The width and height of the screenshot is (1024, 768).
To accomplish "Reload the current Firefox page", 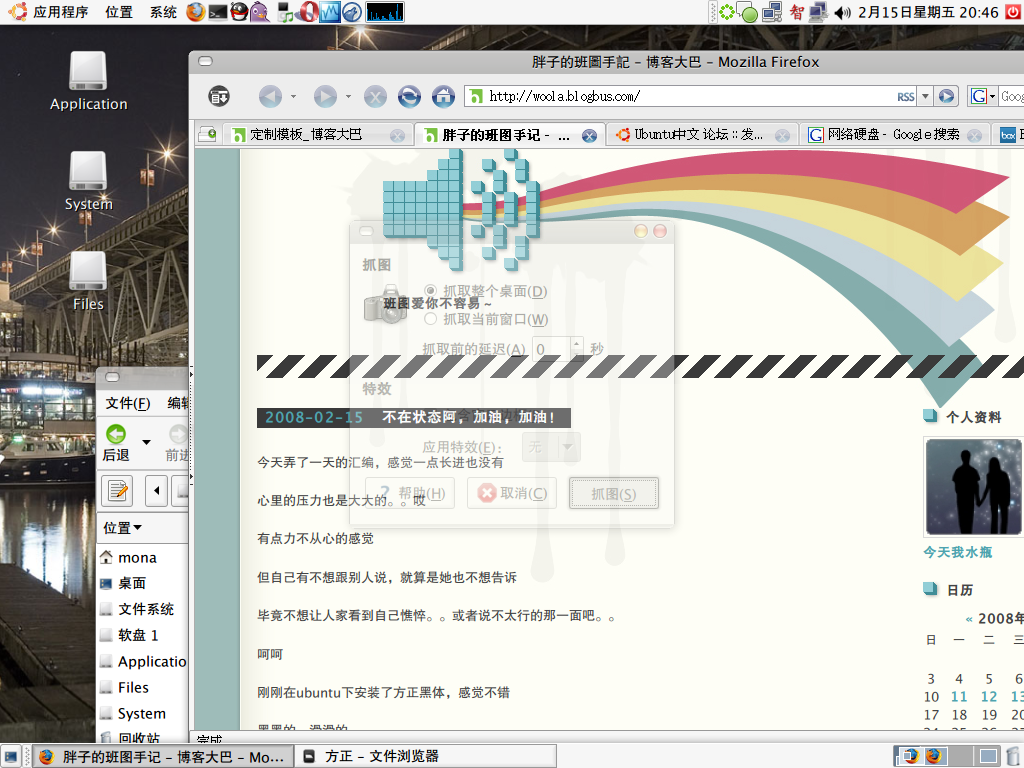I will click(x=409, y=97).
